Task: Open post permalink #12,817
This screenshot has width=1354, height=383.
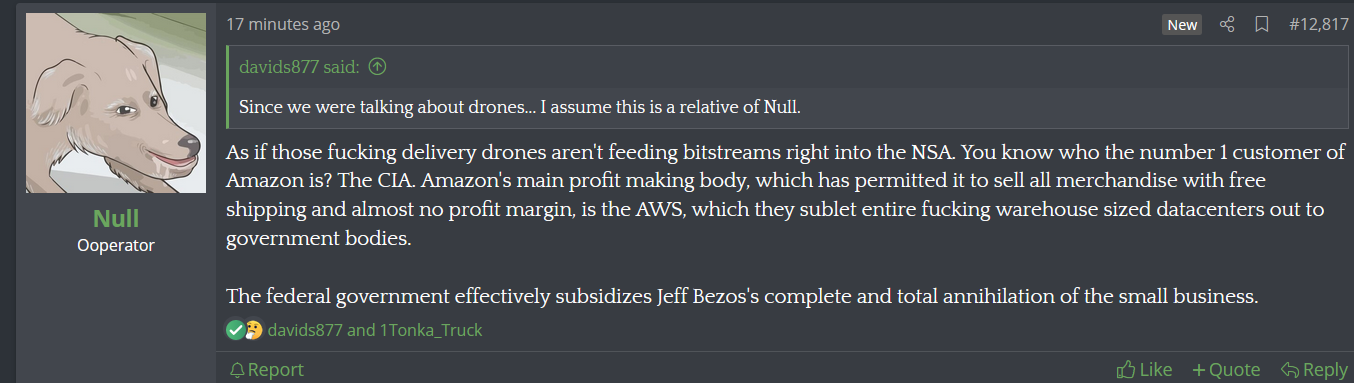Action: pyautogui.click(x=1319, y=25)
